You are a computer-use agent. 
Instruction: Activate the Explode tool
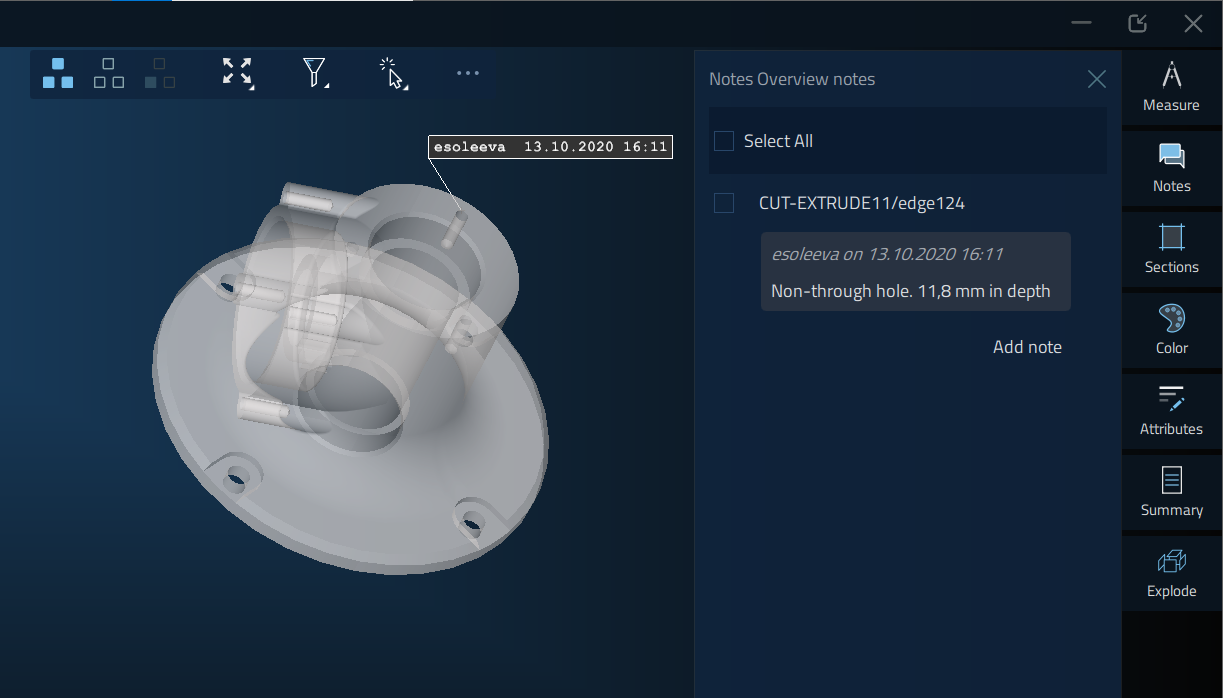1171,573
